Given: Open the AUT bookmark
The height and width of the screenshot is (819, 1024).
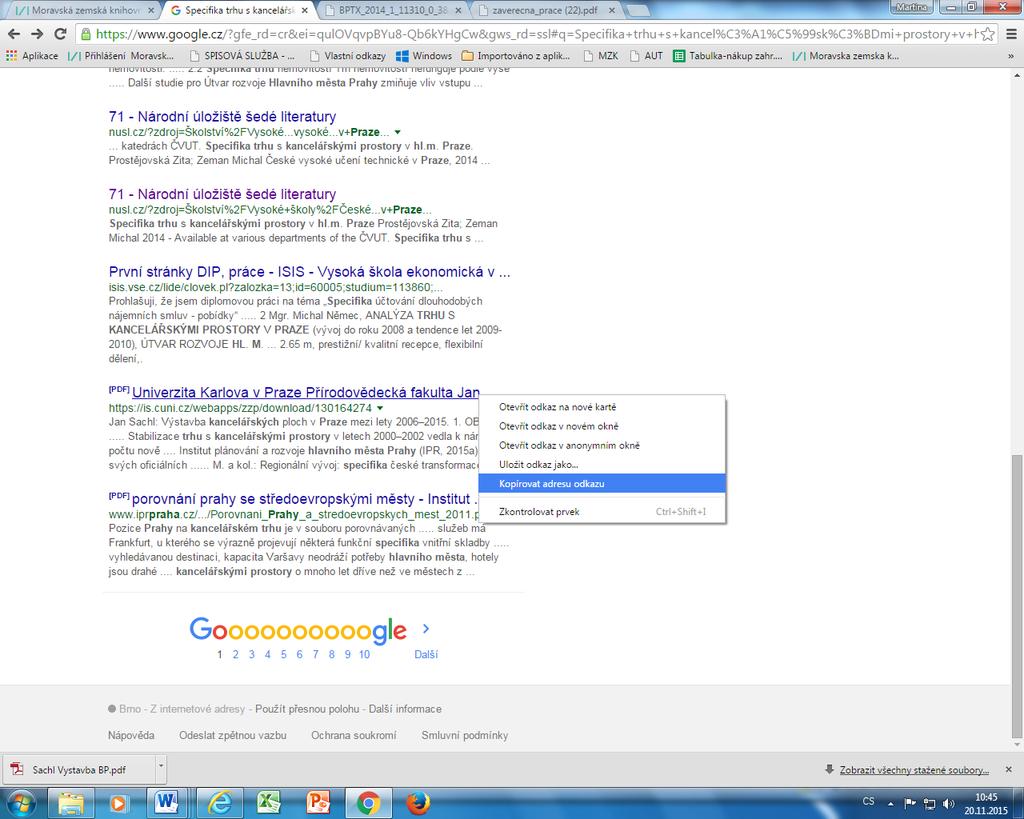Looking at the screenshot, I should [647, 56].
